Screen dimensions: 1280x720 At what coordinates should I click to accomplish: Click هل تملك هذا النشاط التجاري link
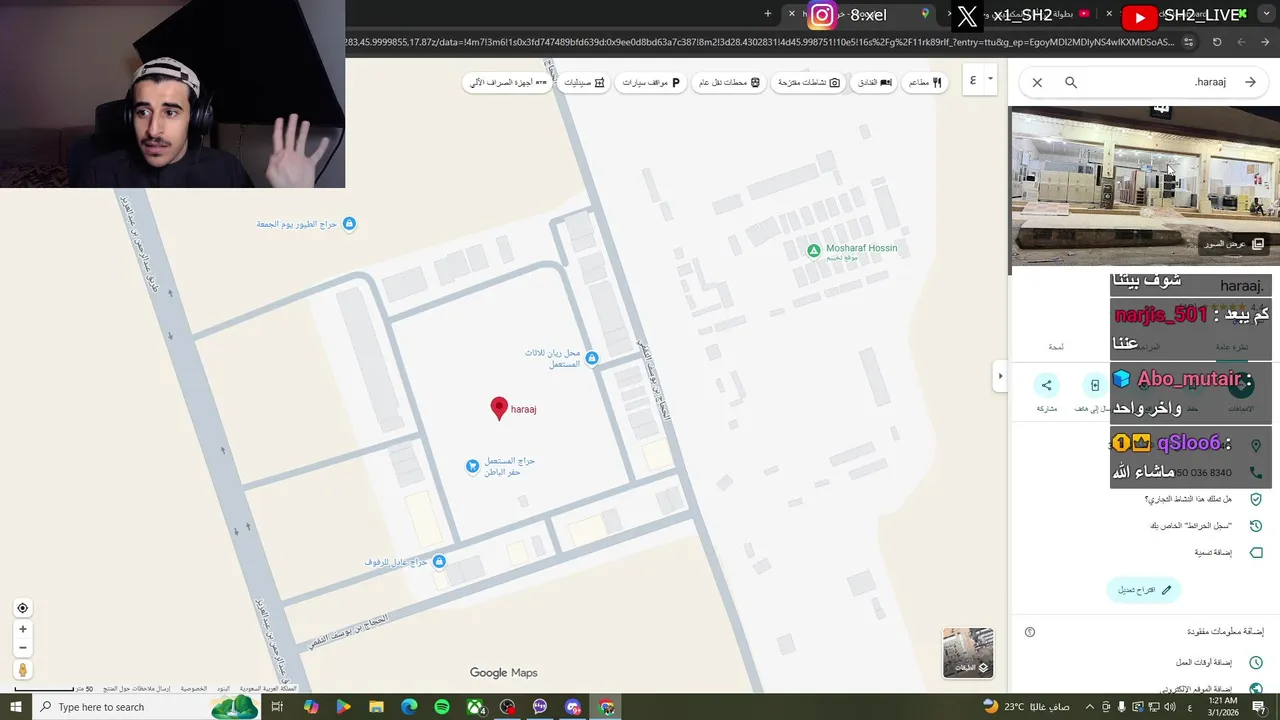point(1188,499)
